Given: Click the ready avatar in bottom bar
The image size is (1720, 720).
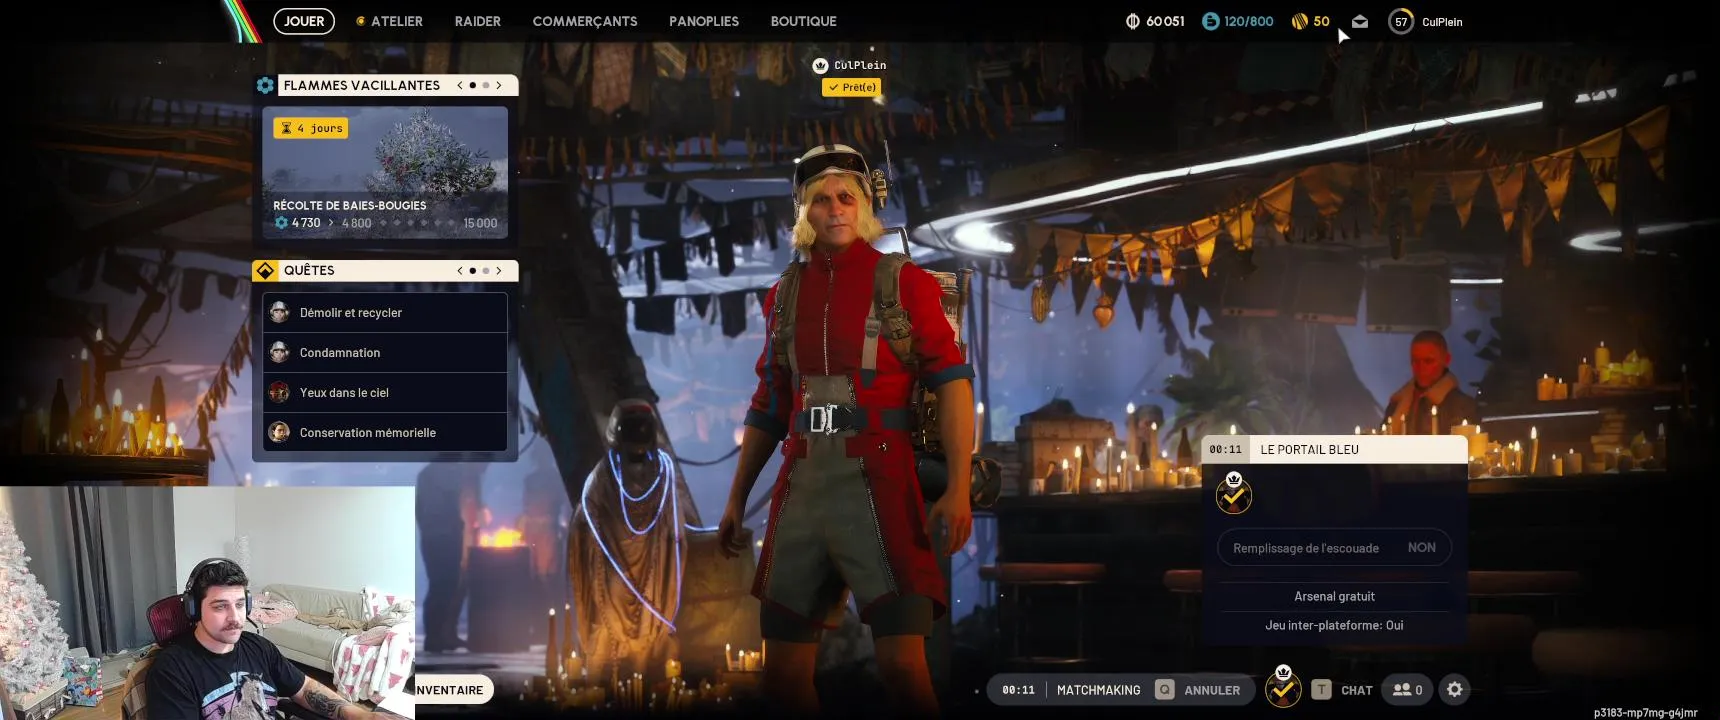Looking at the screenshot, I should pyautogui.click(x=1283, y=687).
